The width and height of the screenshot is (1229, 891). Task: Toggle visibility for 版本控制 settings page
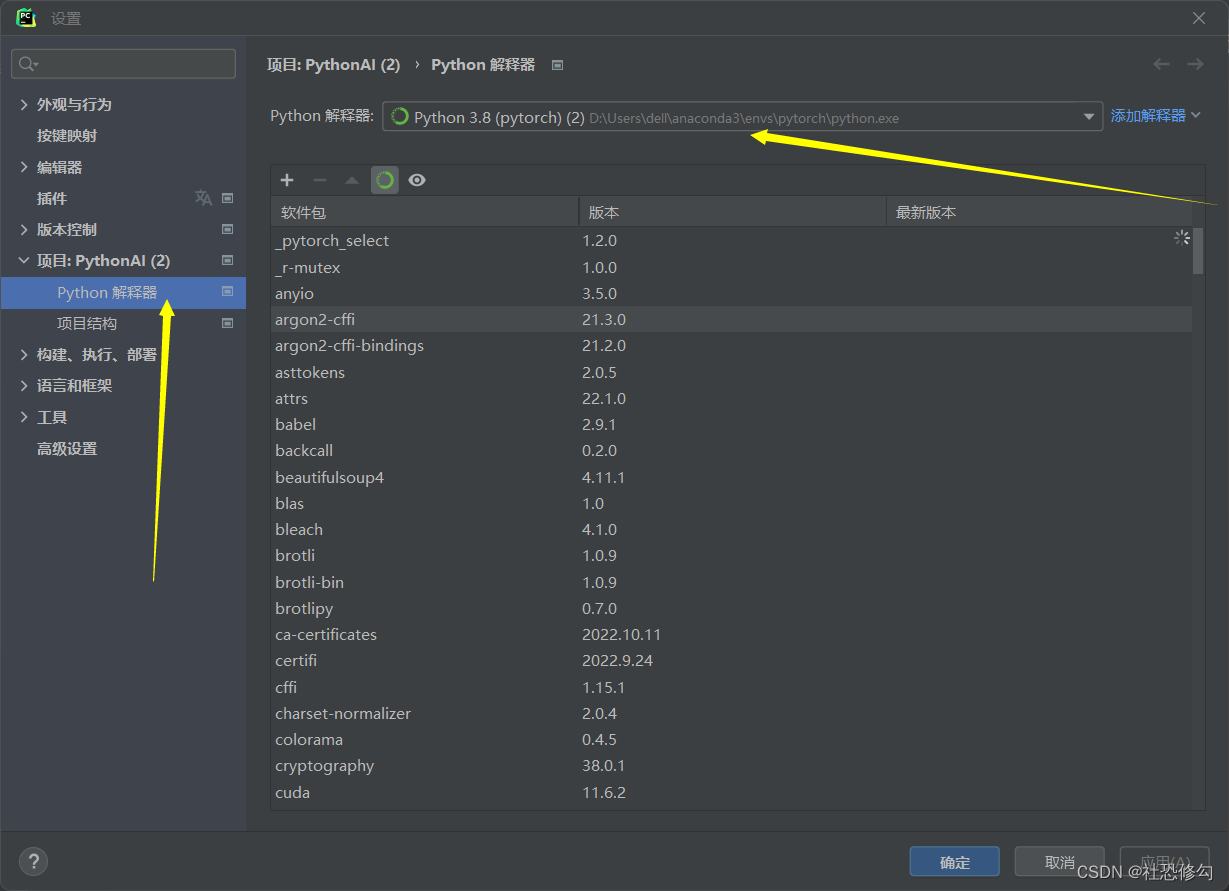tap(226, 229)
